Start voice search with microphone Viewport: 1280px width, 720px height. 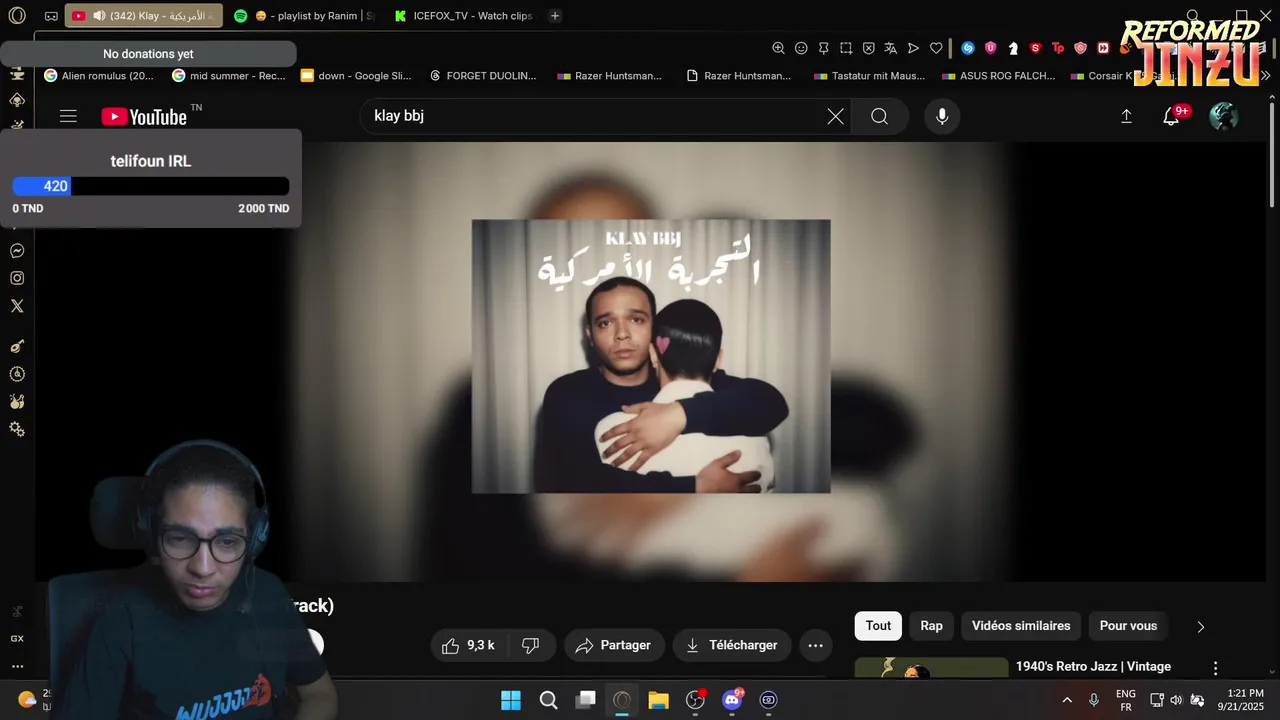(941, 116)
